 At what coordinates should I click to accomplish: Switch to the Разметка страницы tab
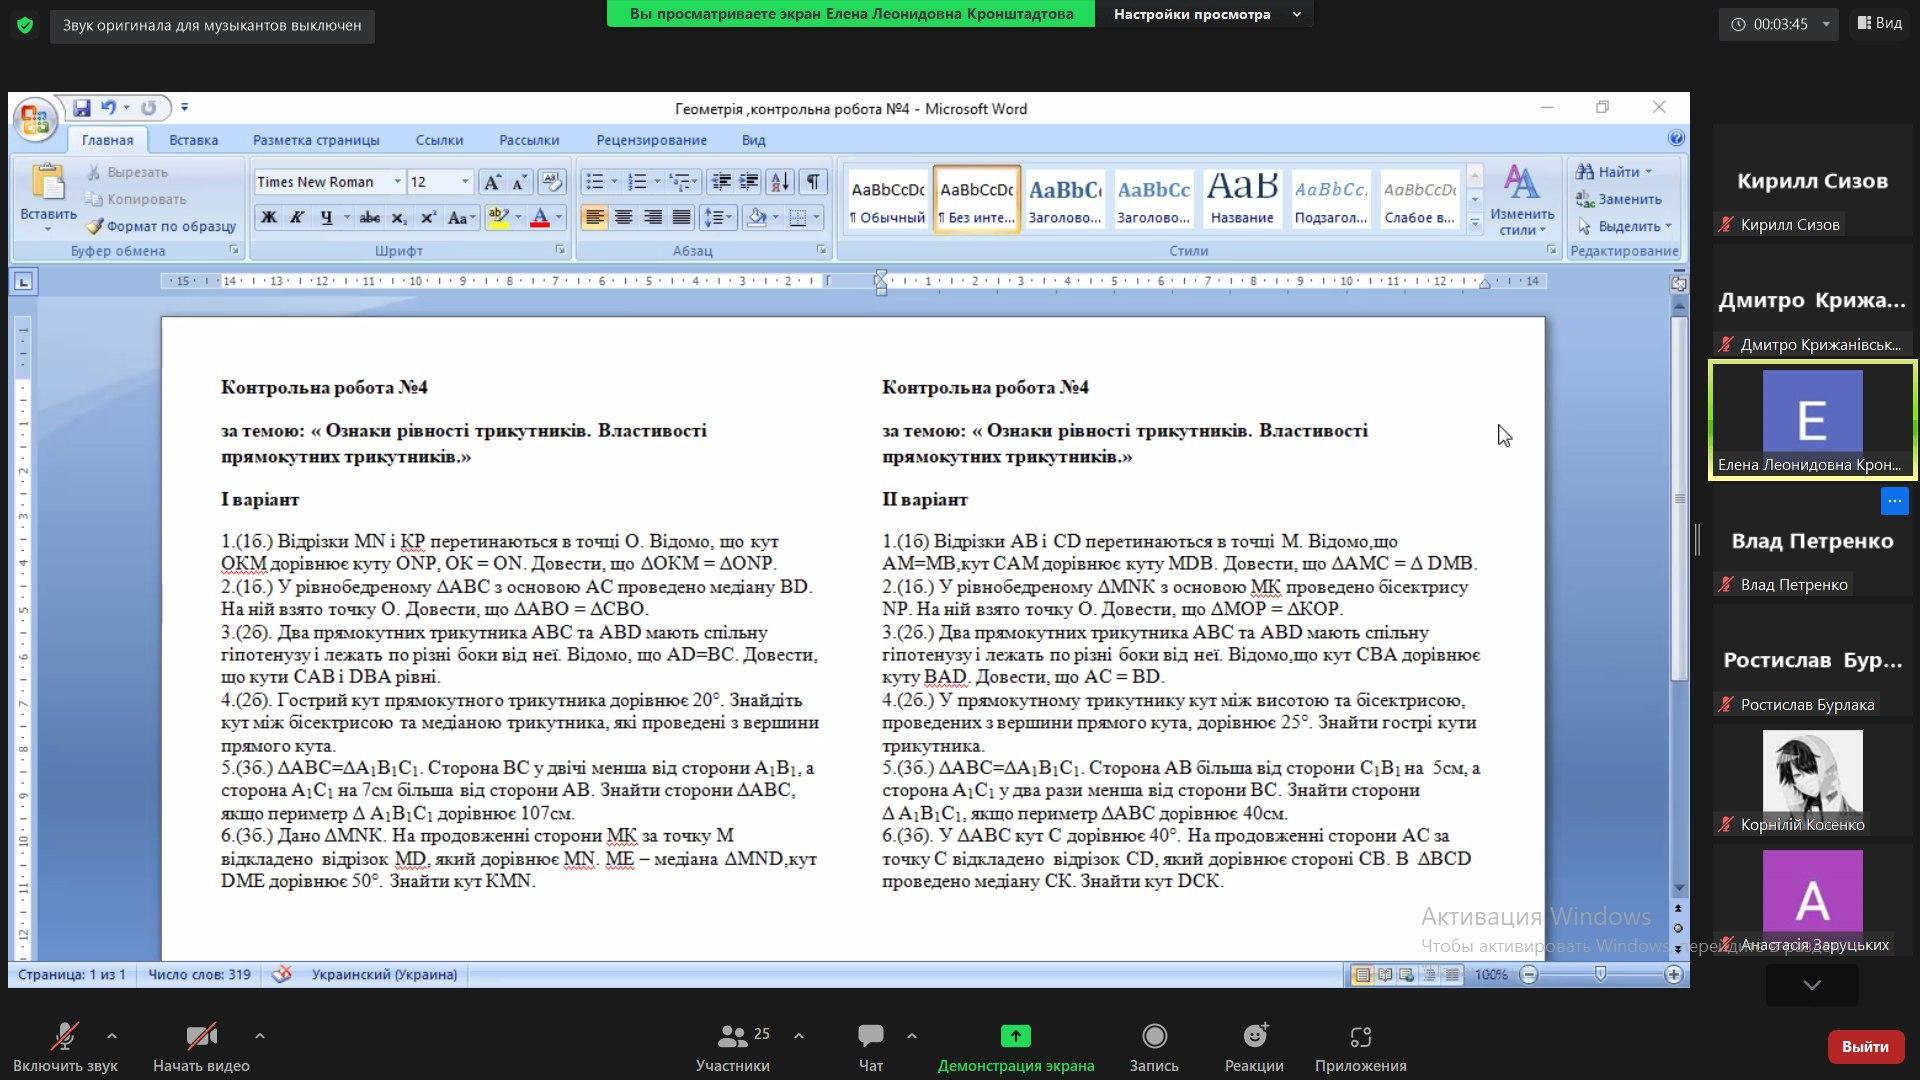[316, 140]
